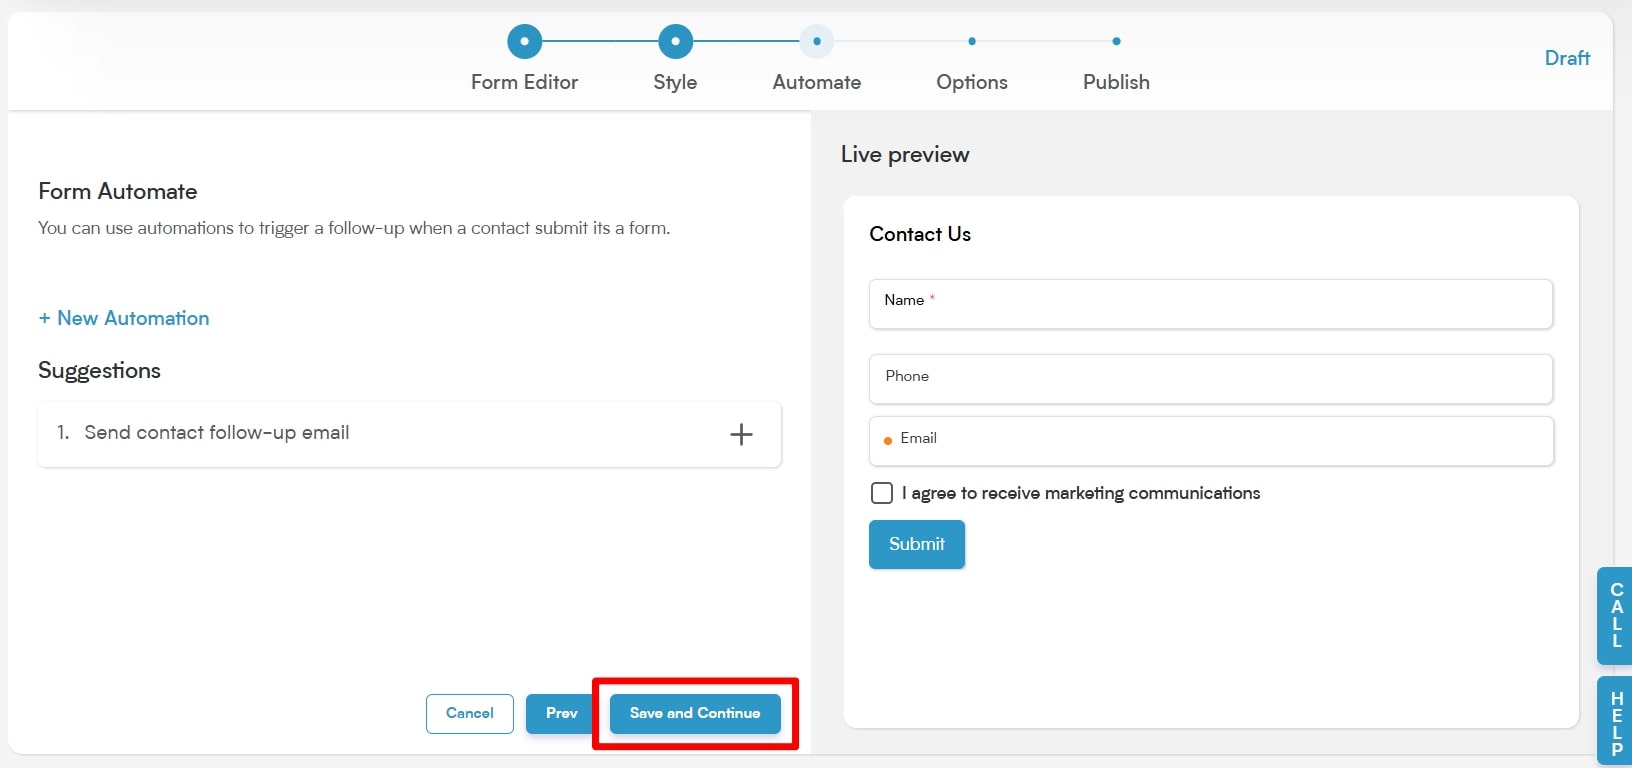Click the Options step dot
The height and width of the screenshot is (768, 1632).
972,41
